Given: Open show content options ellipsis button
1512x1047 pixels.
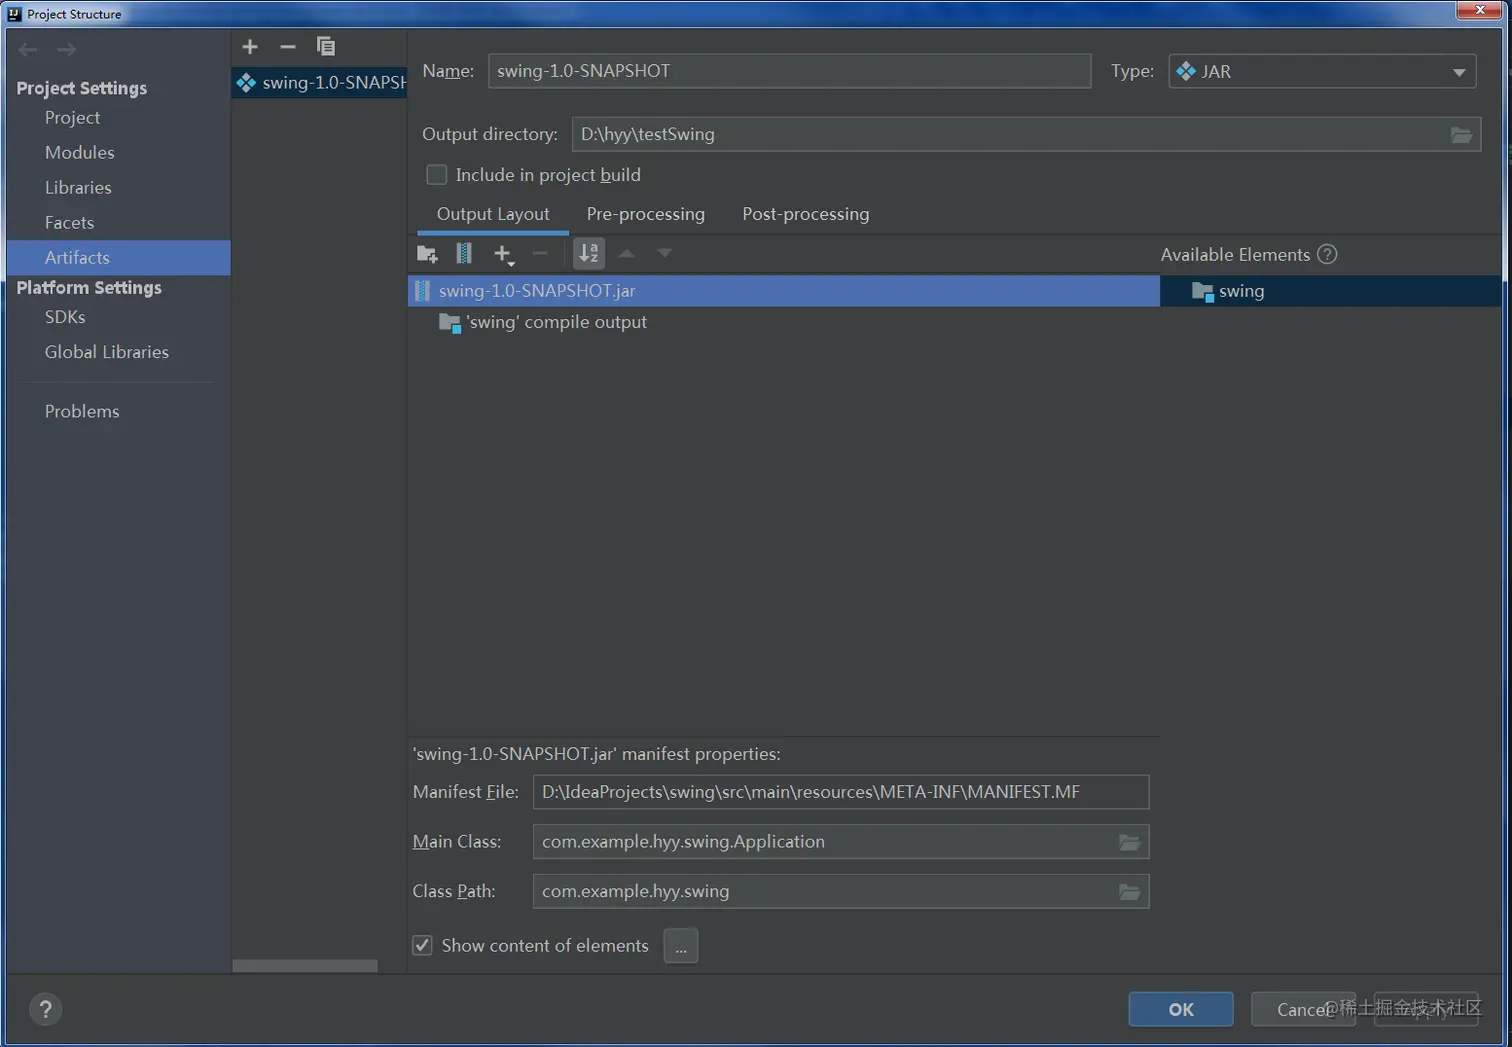Looking at the screenshot, I should [x=681, y=946].
